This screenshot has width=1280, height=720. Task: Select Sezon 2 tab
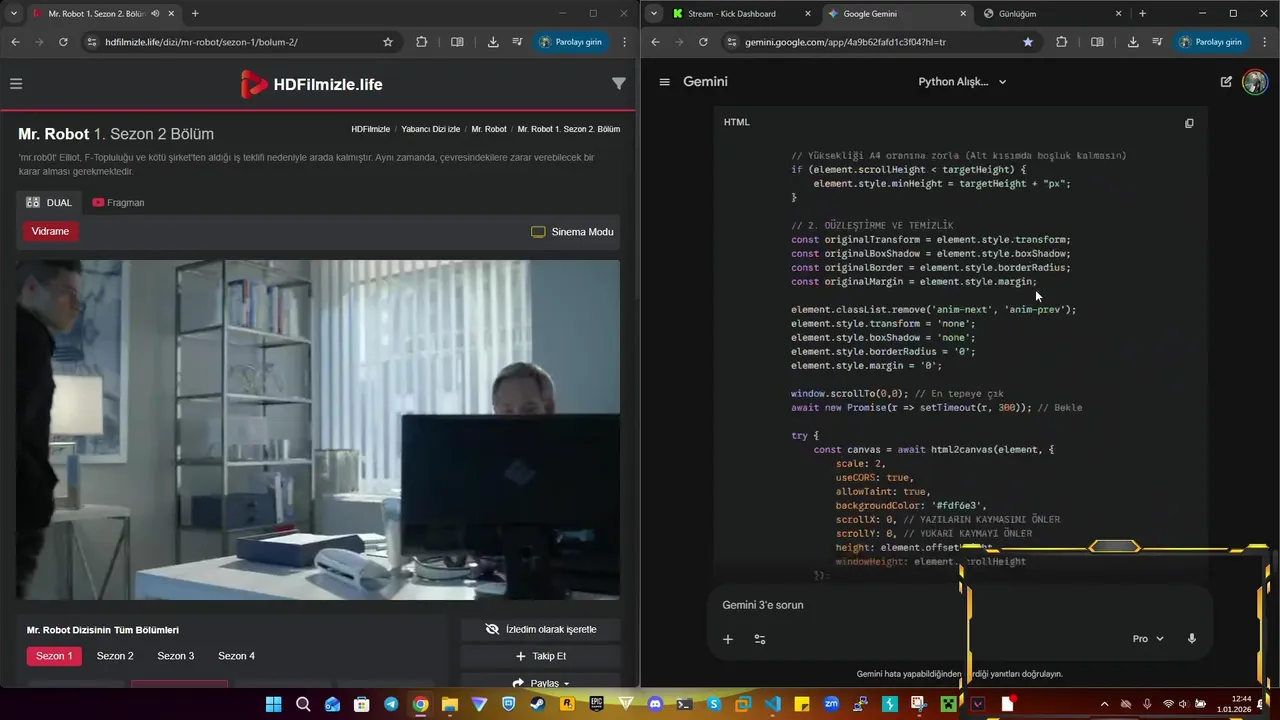[115, 656]
